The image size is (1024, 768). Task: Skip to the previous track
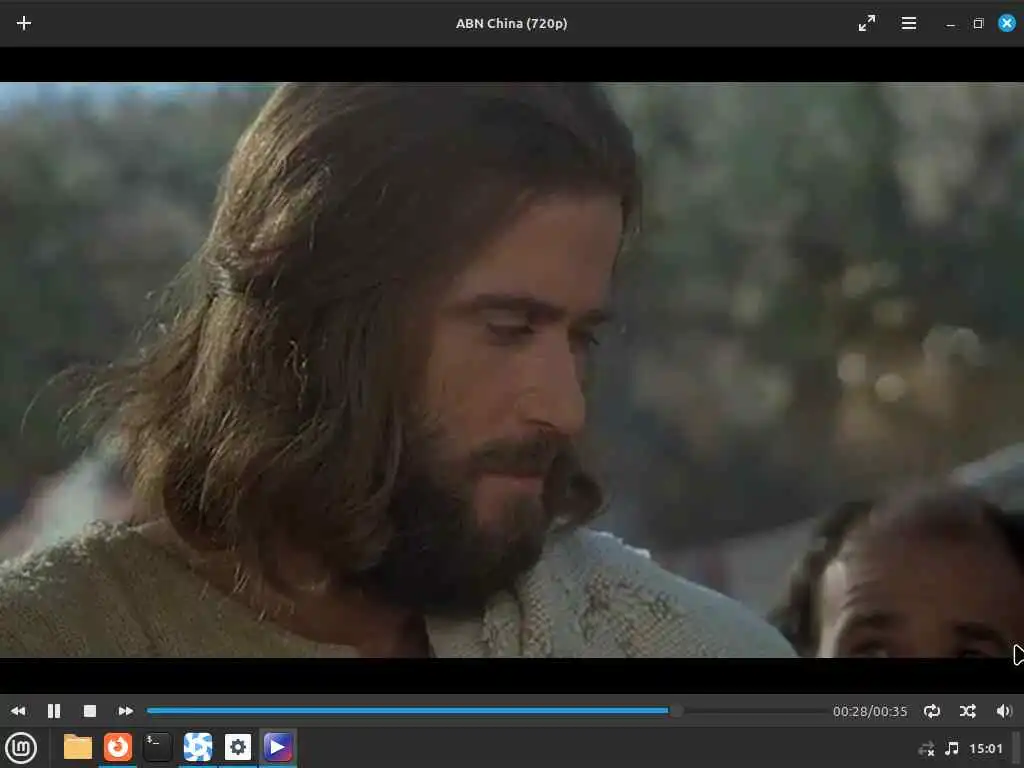[x=18, y=711]
